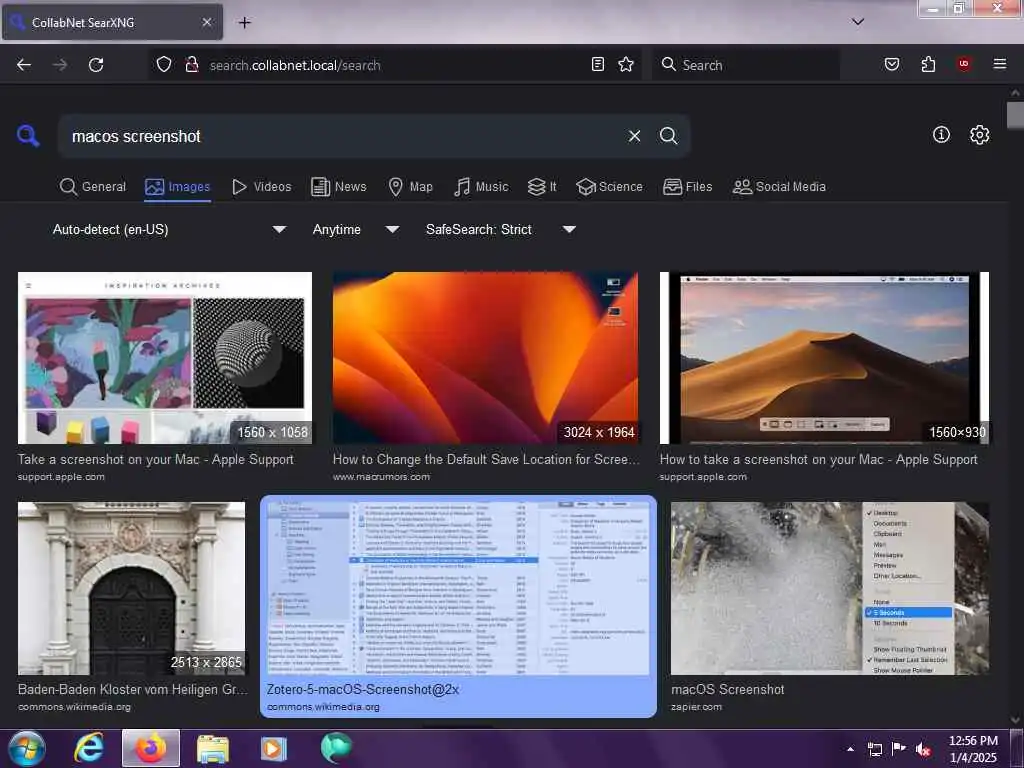Screen dimensions: 1024x768
Task: Open the tracking protection shield icon
Action: point(164,65)
